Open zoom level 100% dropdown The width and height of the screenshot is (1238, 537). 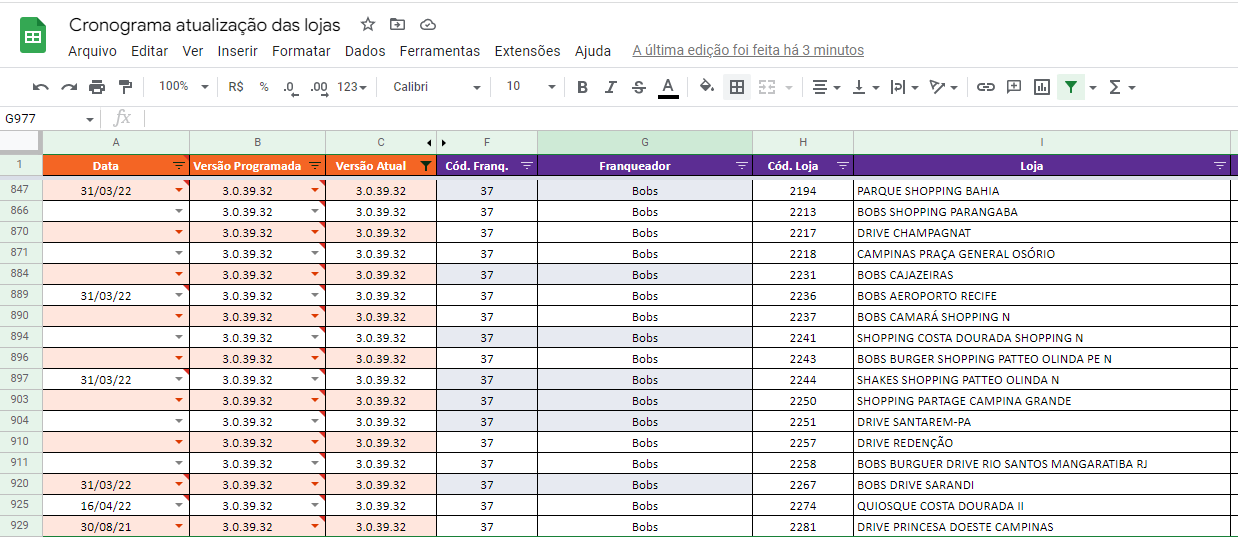[184, 87]
